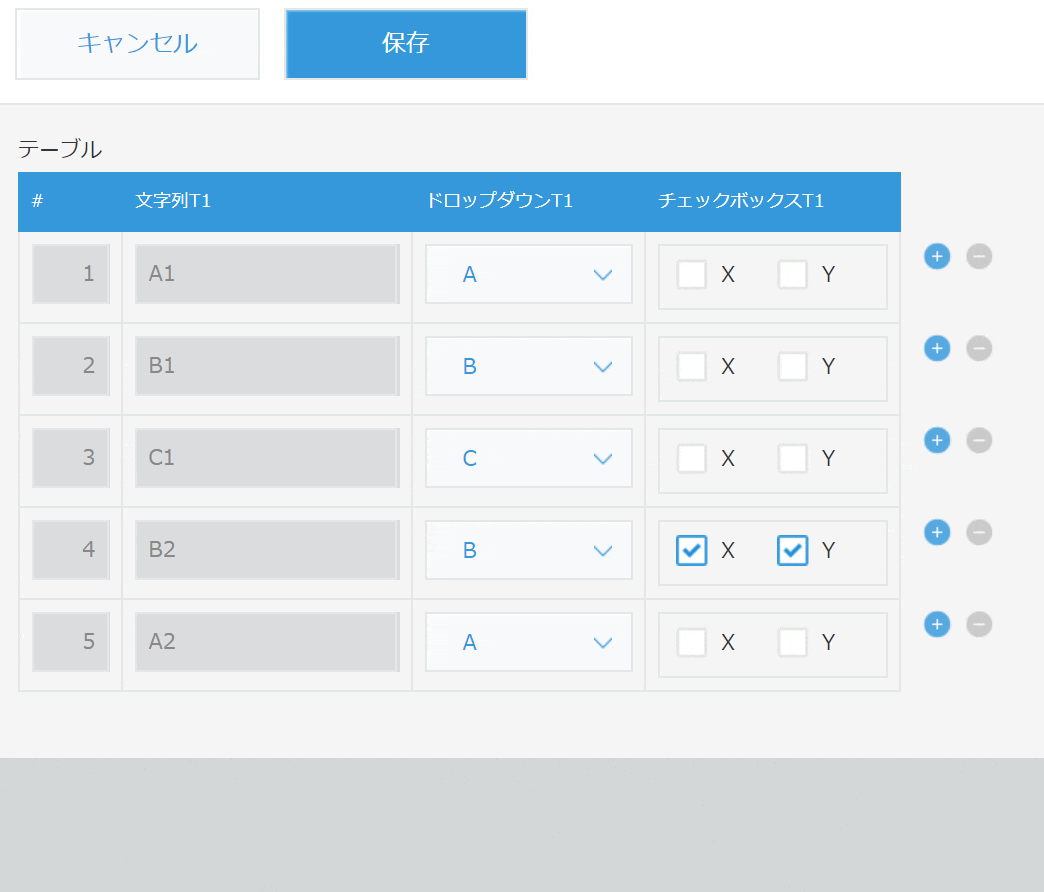Delete row B2 using minus icon
Viewport: 1044px width, 892px height.
(979, 532)
